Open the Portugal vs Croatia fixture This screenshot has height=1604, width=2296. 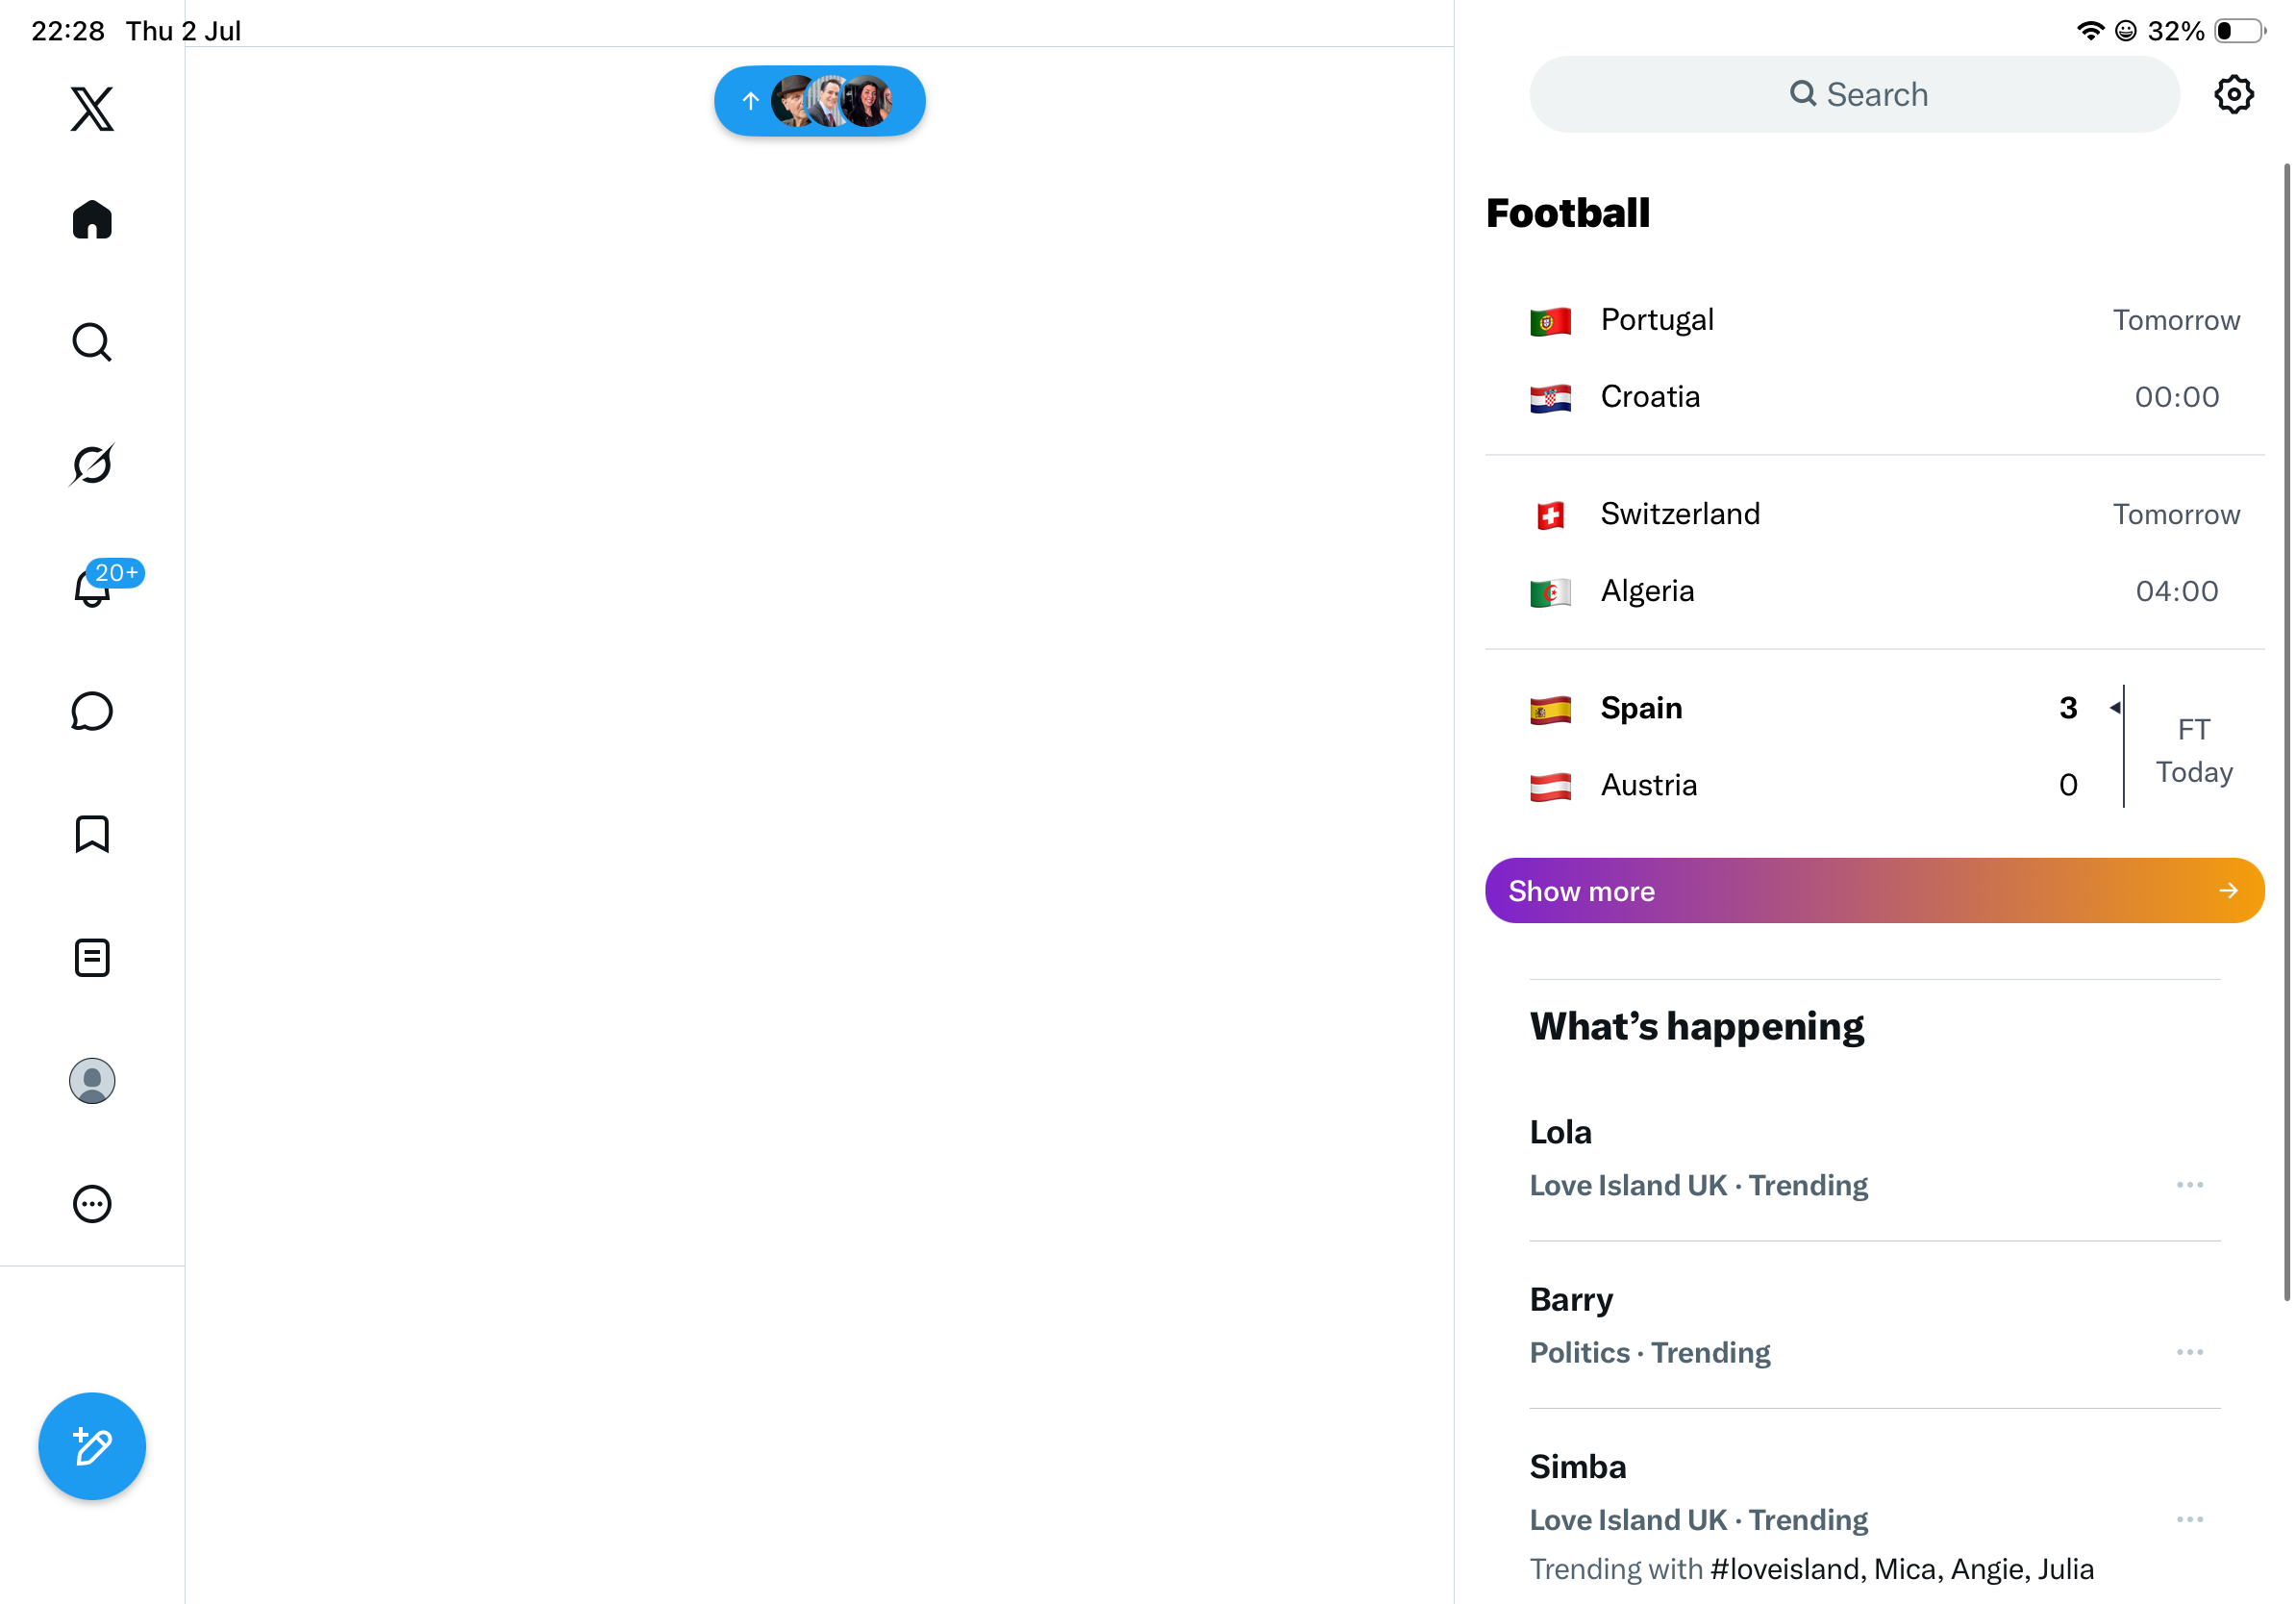(1874, 358)
